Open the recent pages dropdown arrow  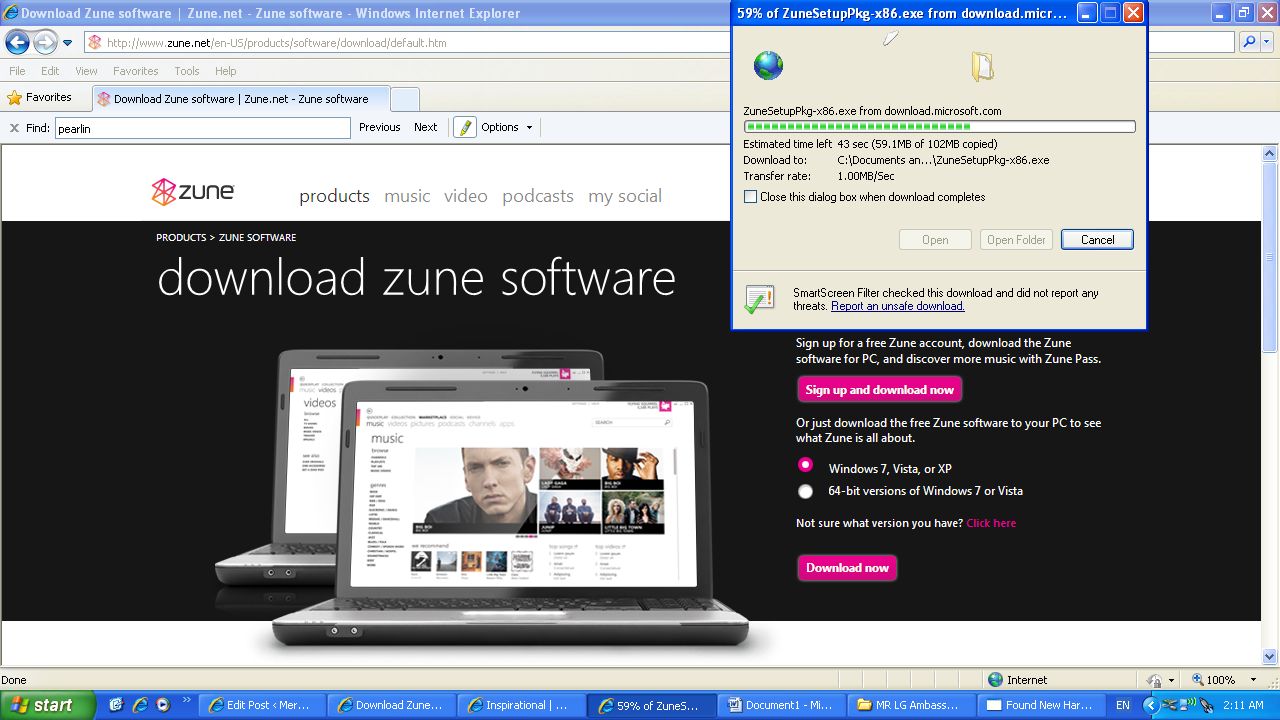[x=68, y=43]
